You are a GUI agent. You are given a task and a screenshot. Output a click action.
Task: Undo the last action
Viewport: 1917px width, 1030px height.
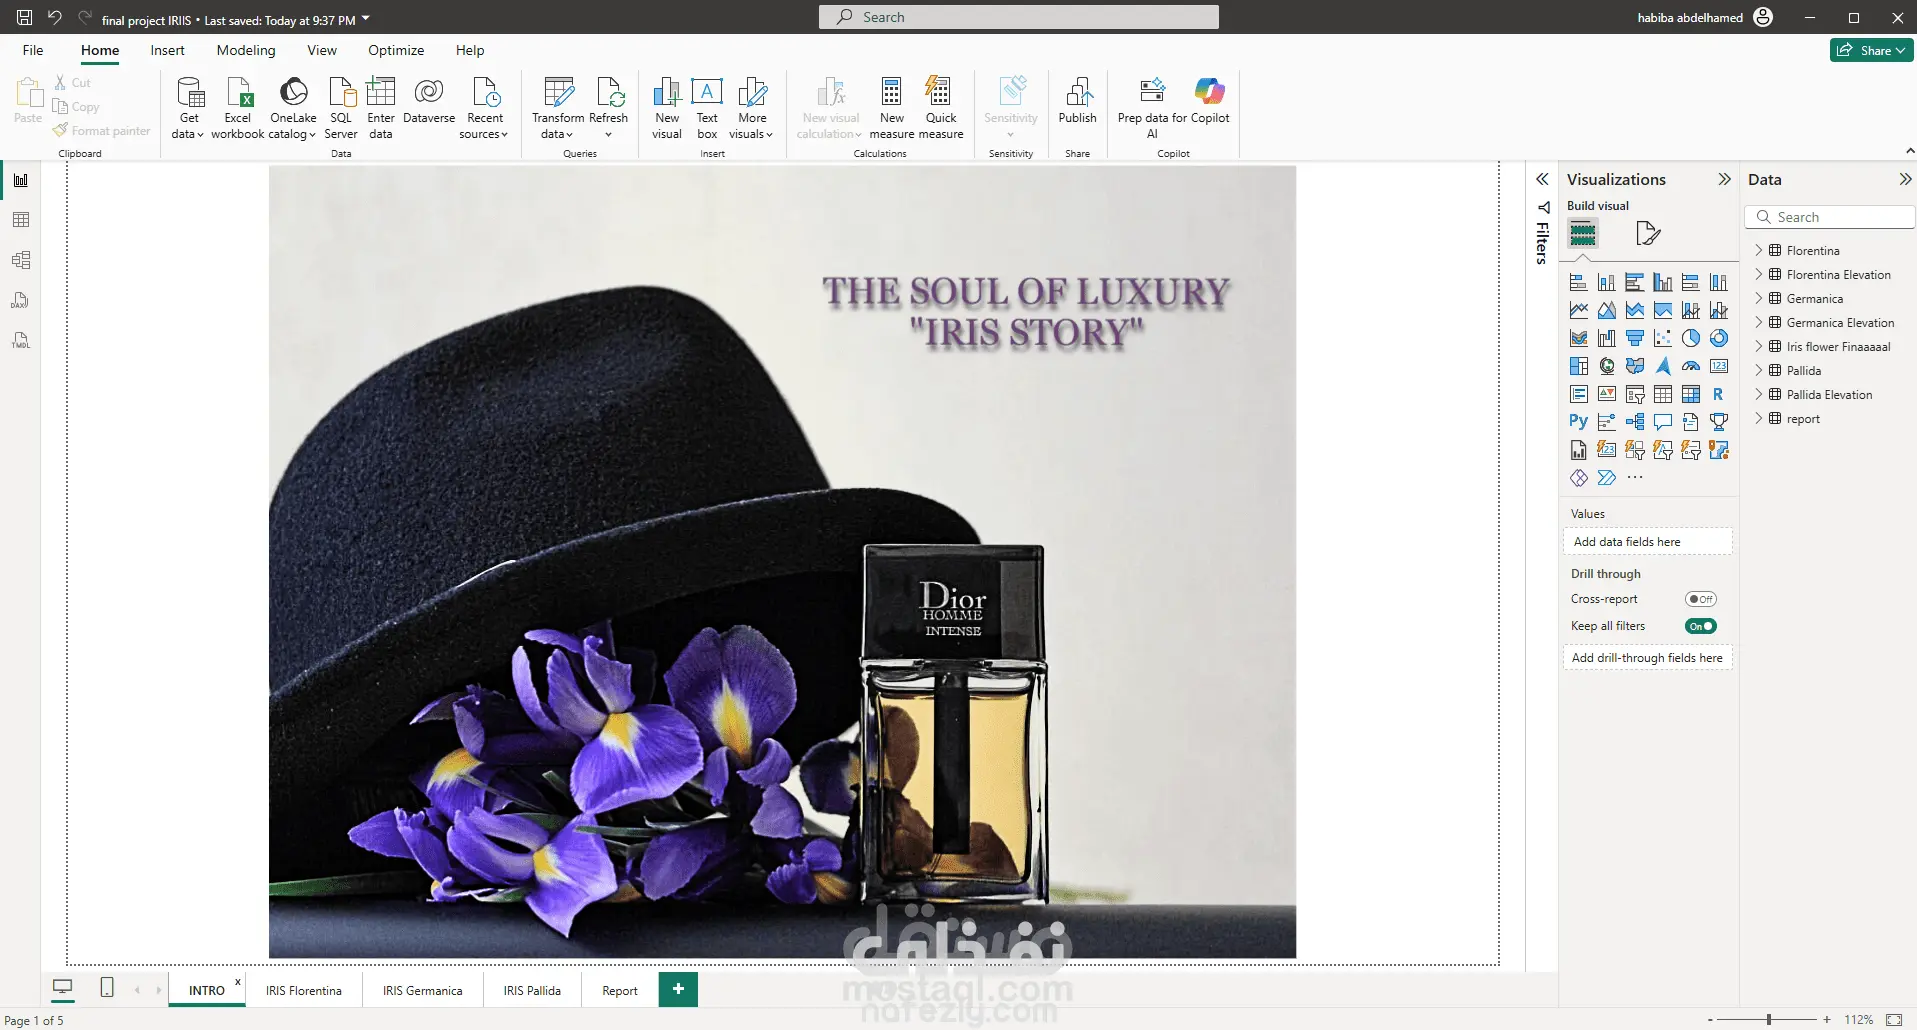click(55, 17)
